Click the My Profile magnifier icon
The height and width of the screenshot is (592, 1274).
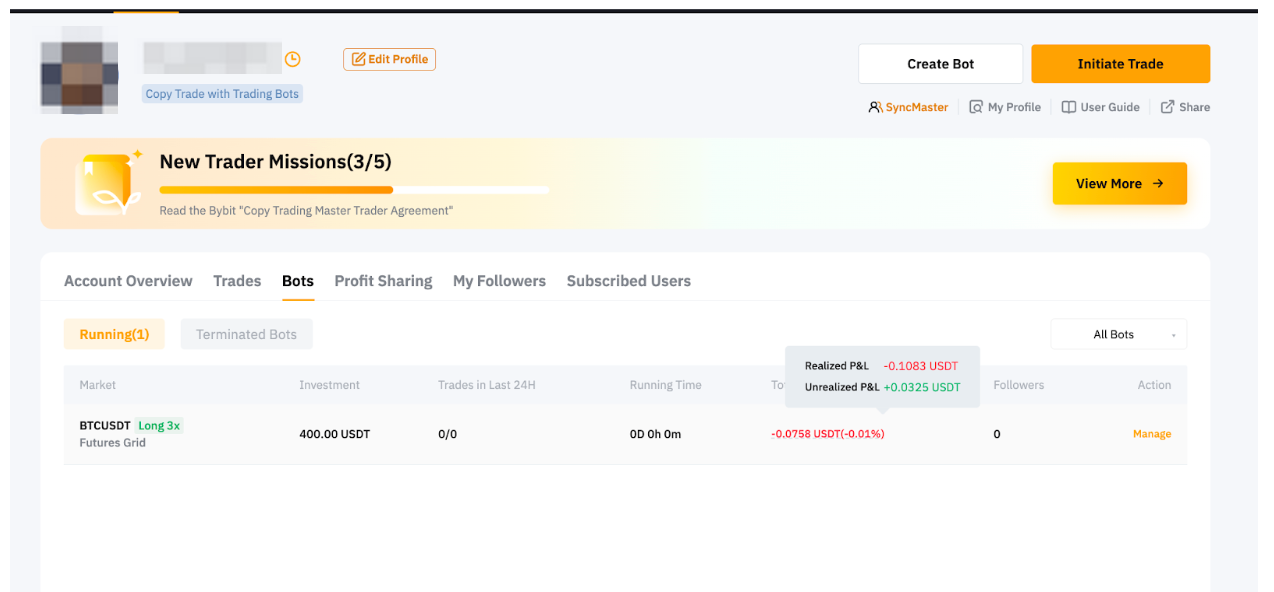(x=976, y=107)
